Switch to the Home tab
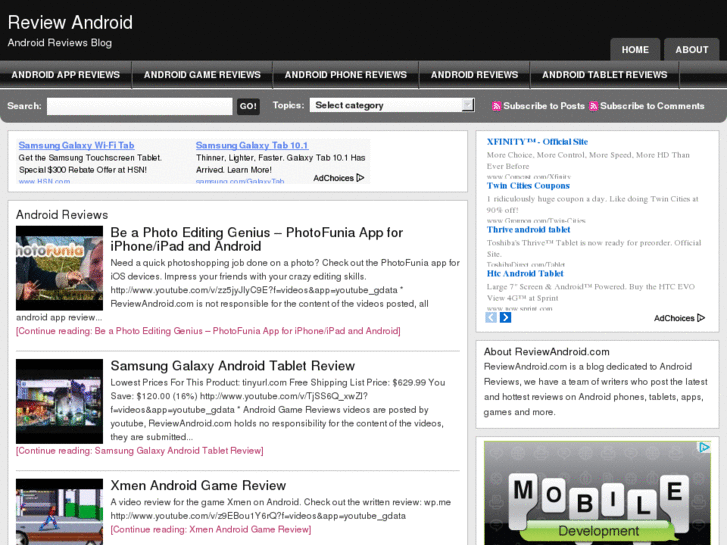The height and width of the screenshot is (545, 727). coord(635,50)
